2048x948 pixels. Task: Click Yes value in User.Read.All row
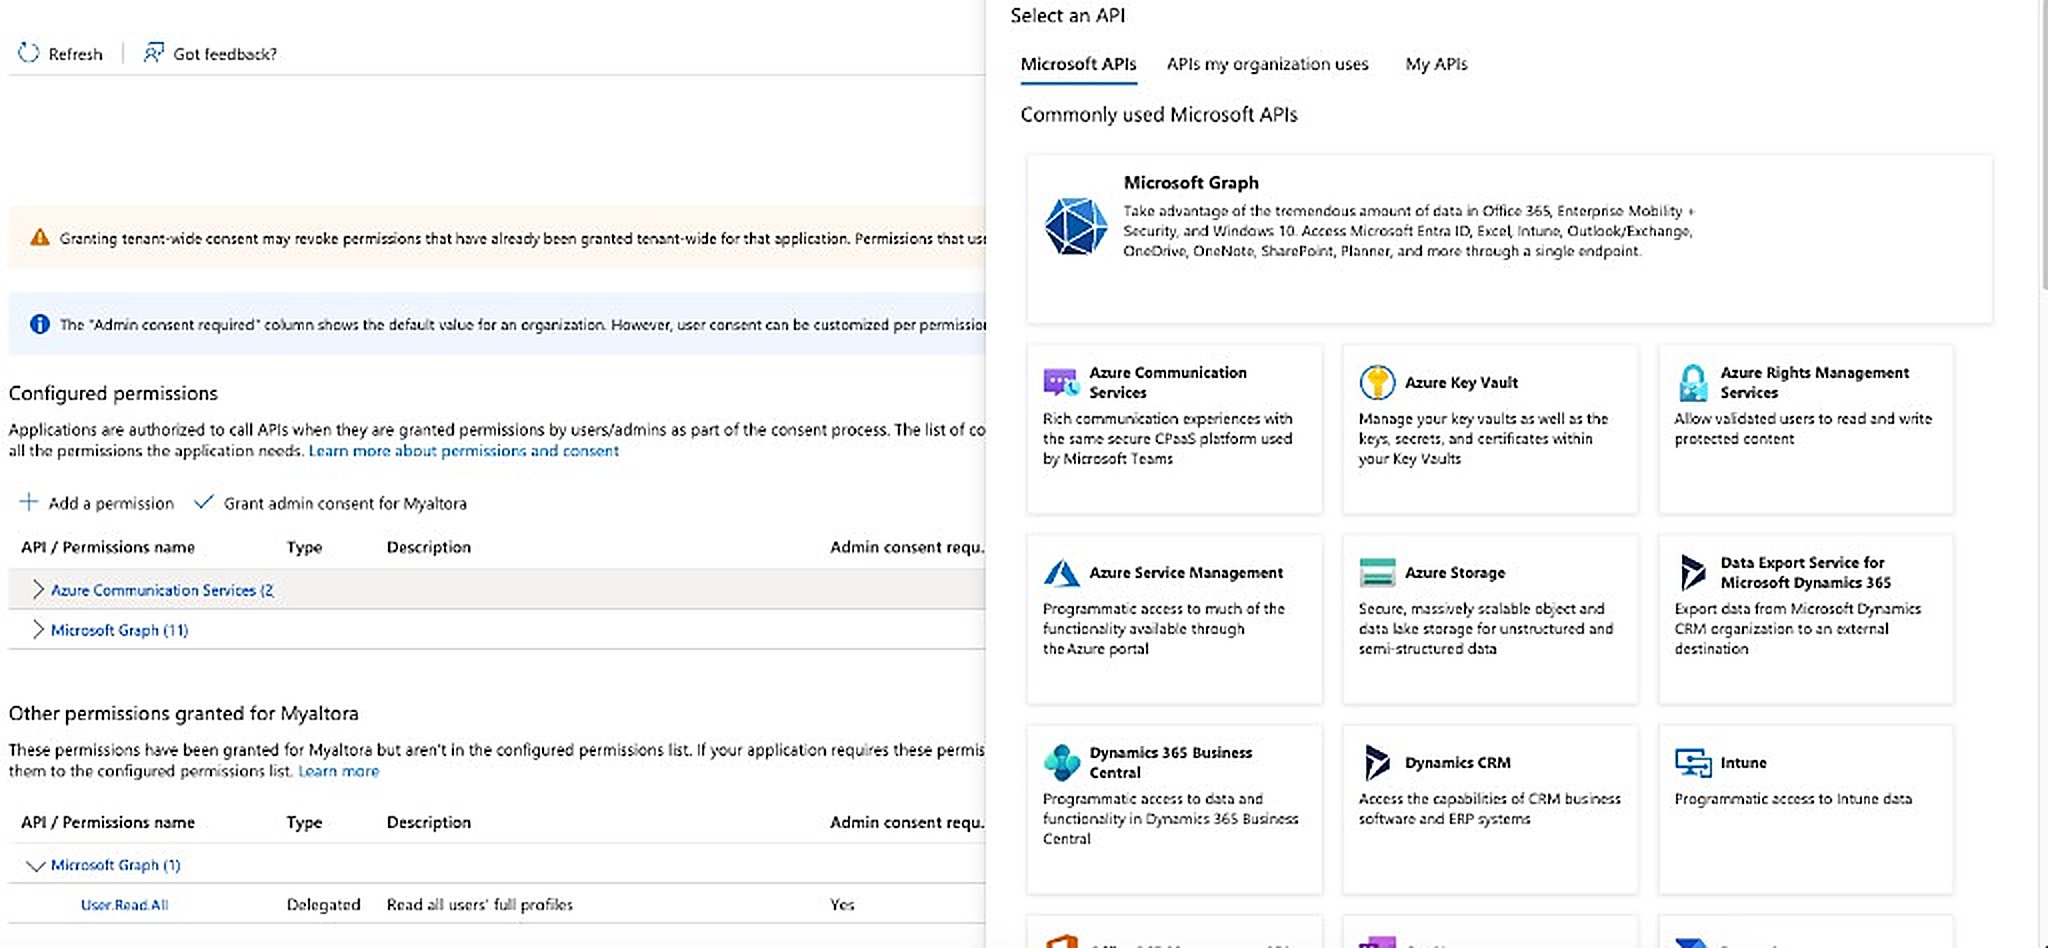click(842, 905)
